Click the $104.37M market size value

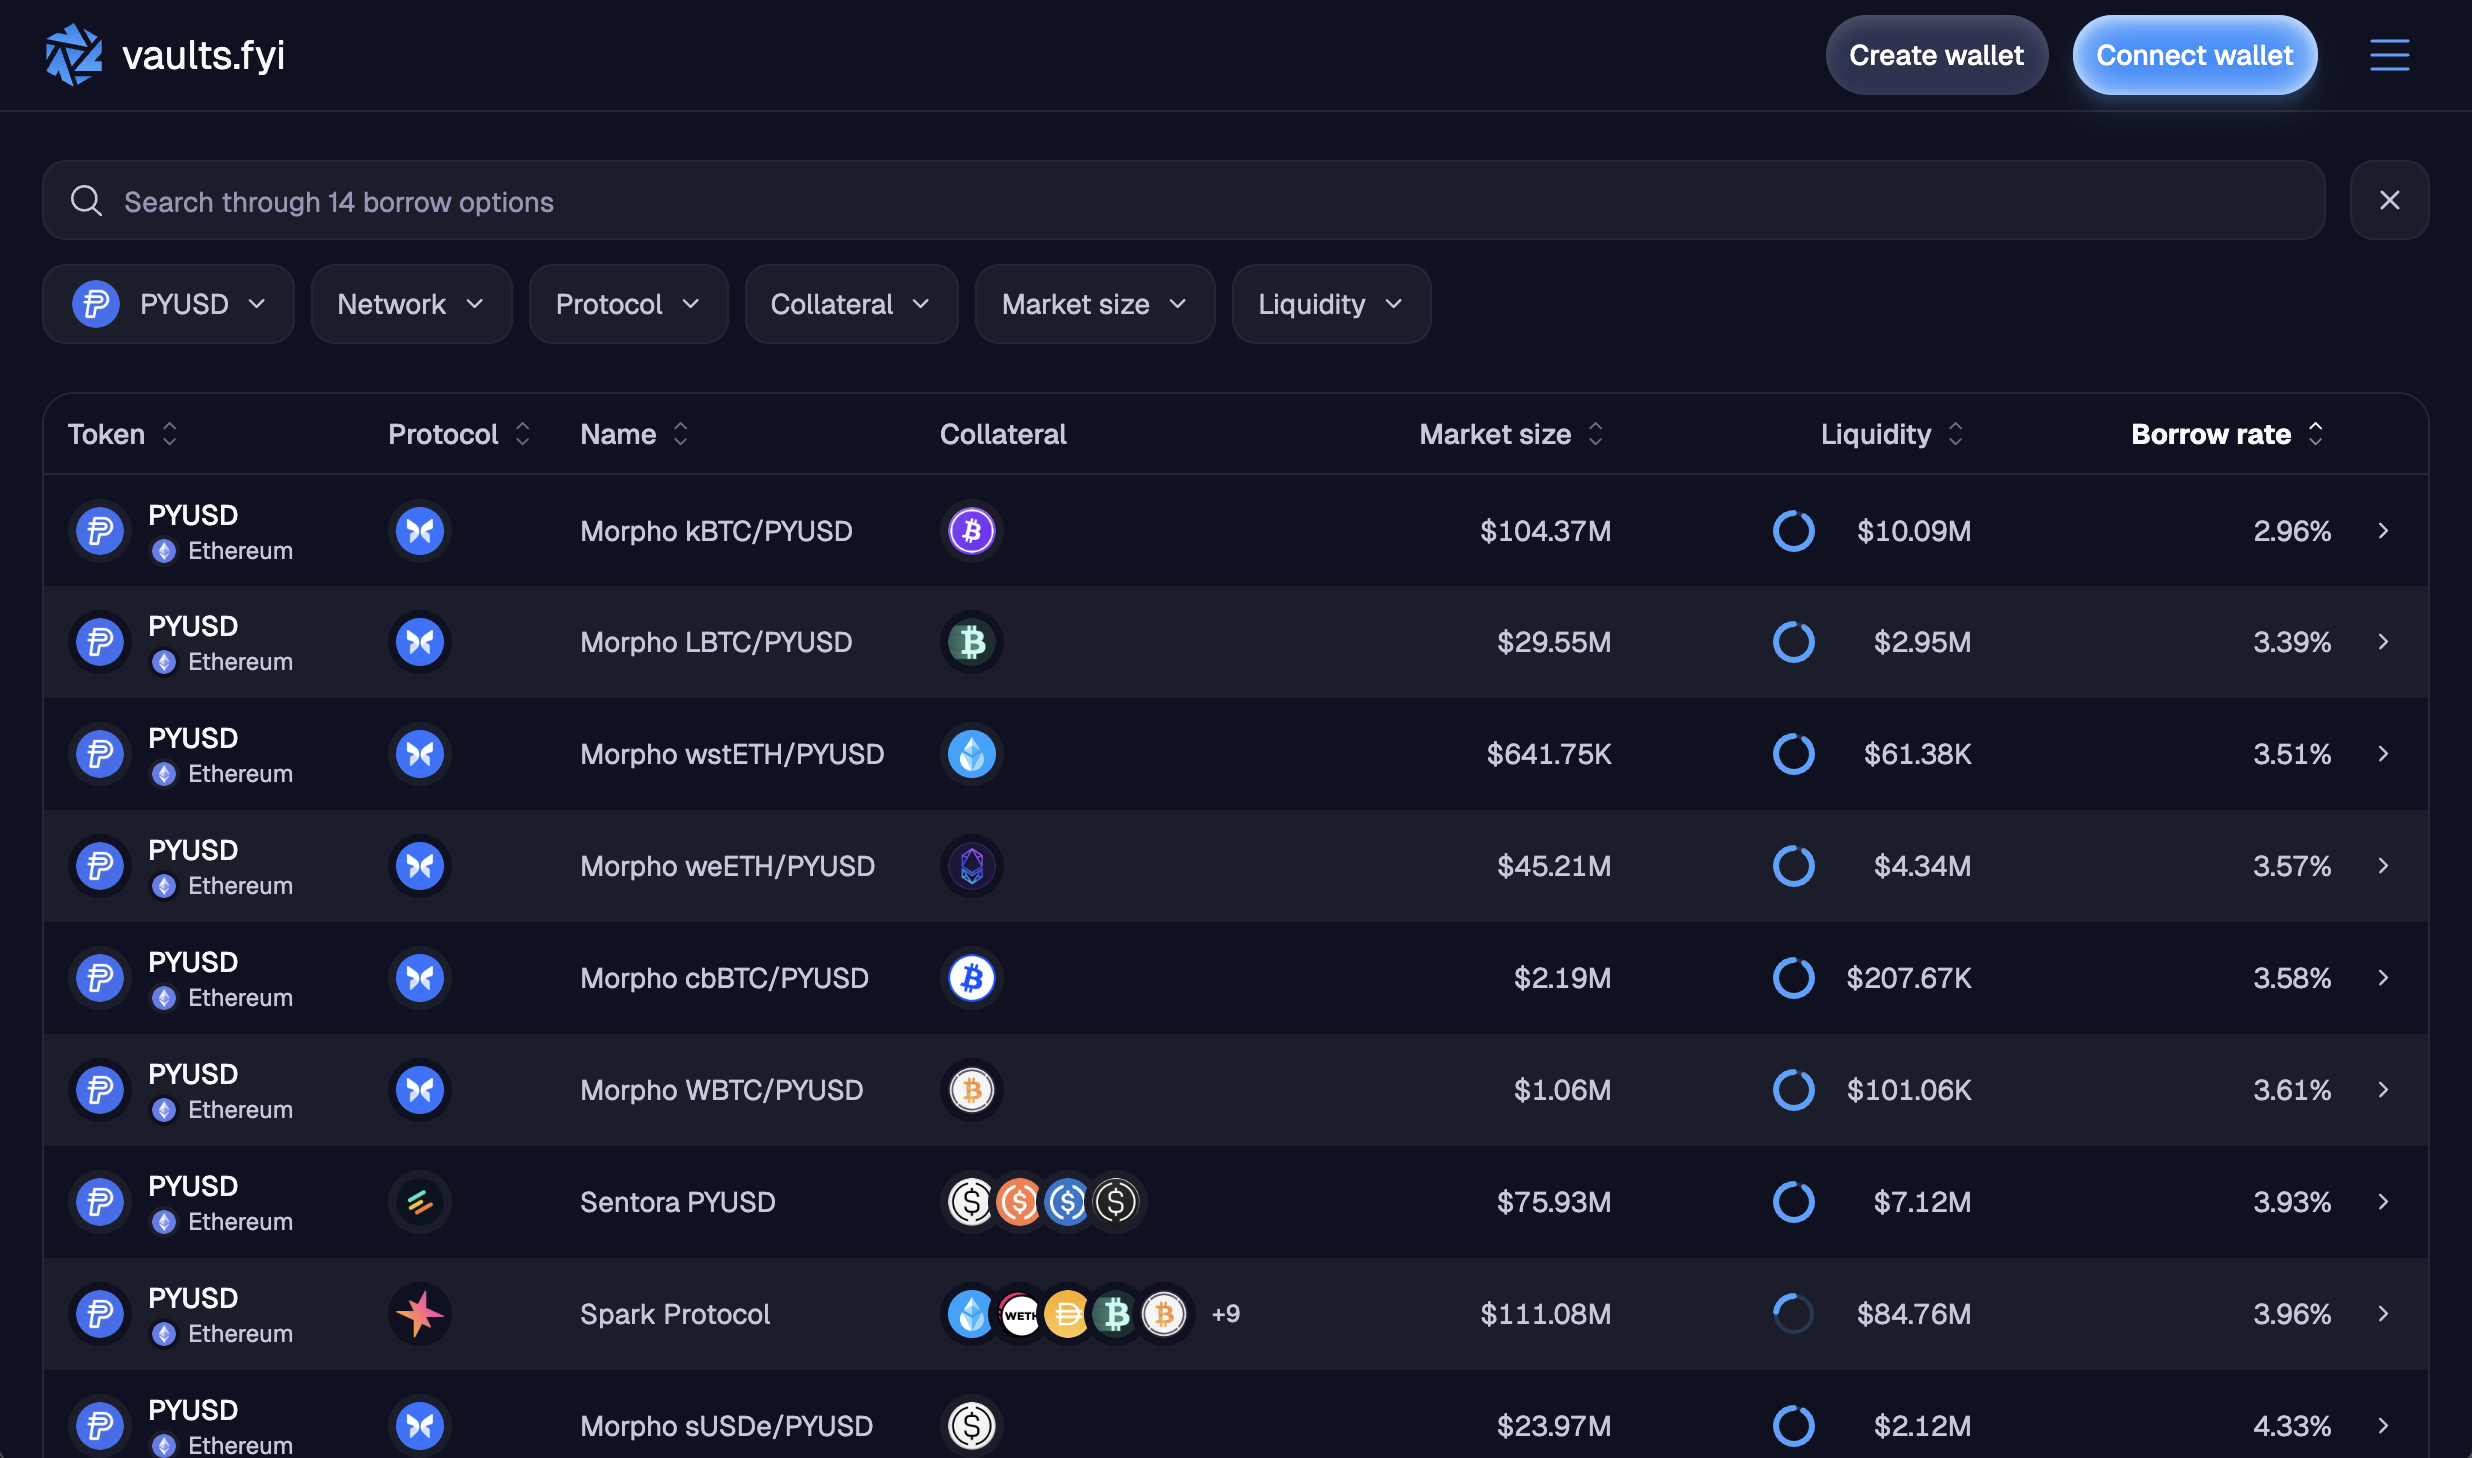pos(1545,531)
